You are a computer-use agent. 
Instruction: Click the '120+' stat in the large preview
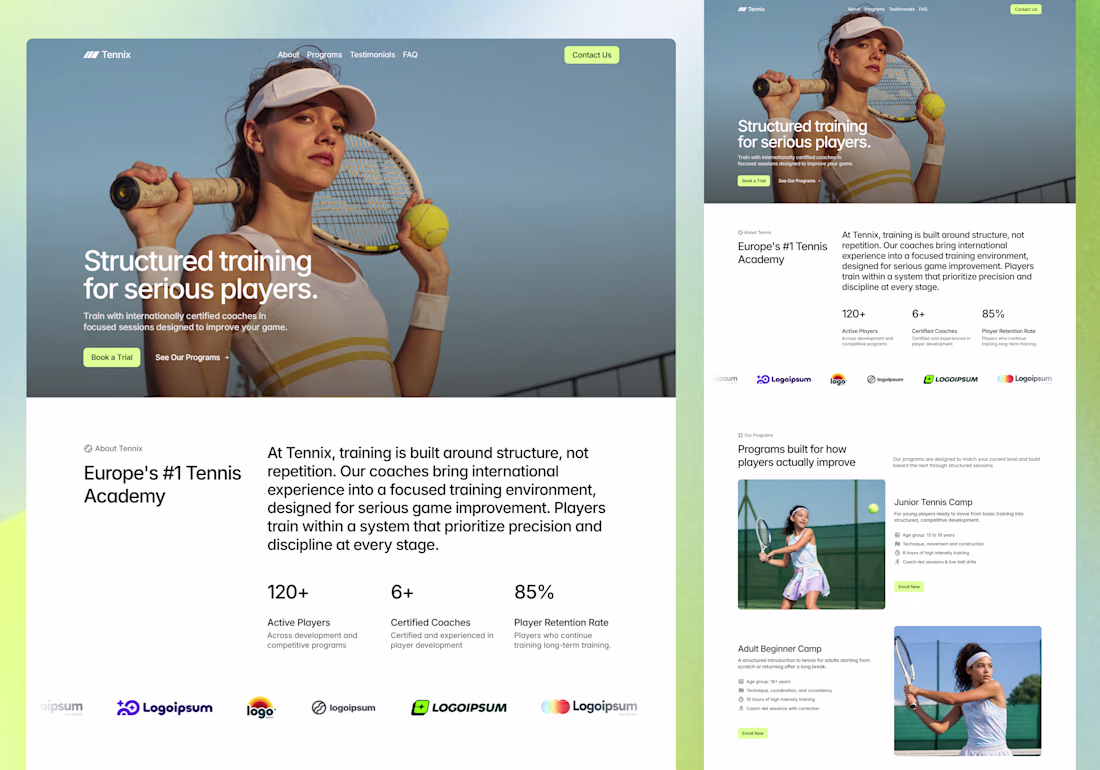click(288, 593)
